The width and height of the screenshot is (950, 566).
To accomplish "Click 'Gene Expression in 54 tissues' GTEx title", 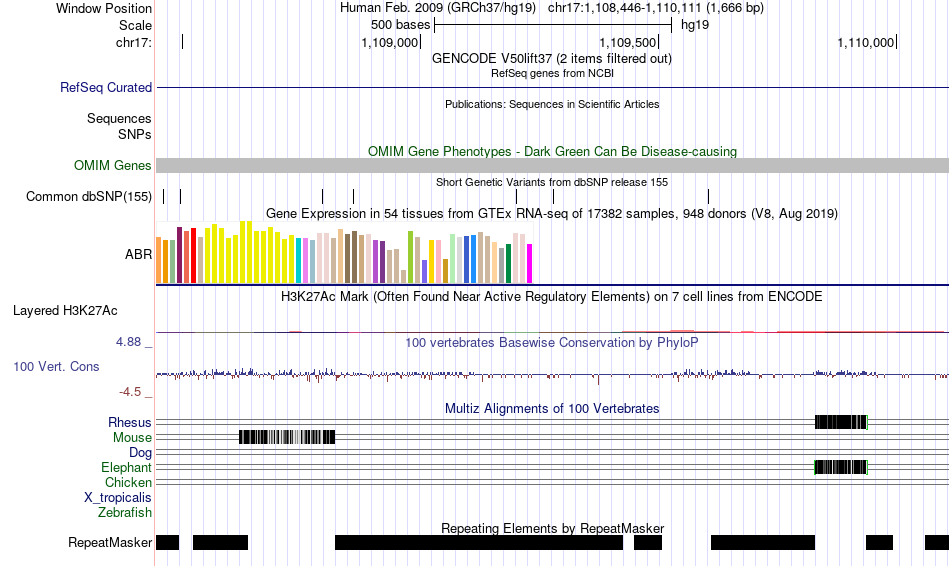I will [552, 213].
